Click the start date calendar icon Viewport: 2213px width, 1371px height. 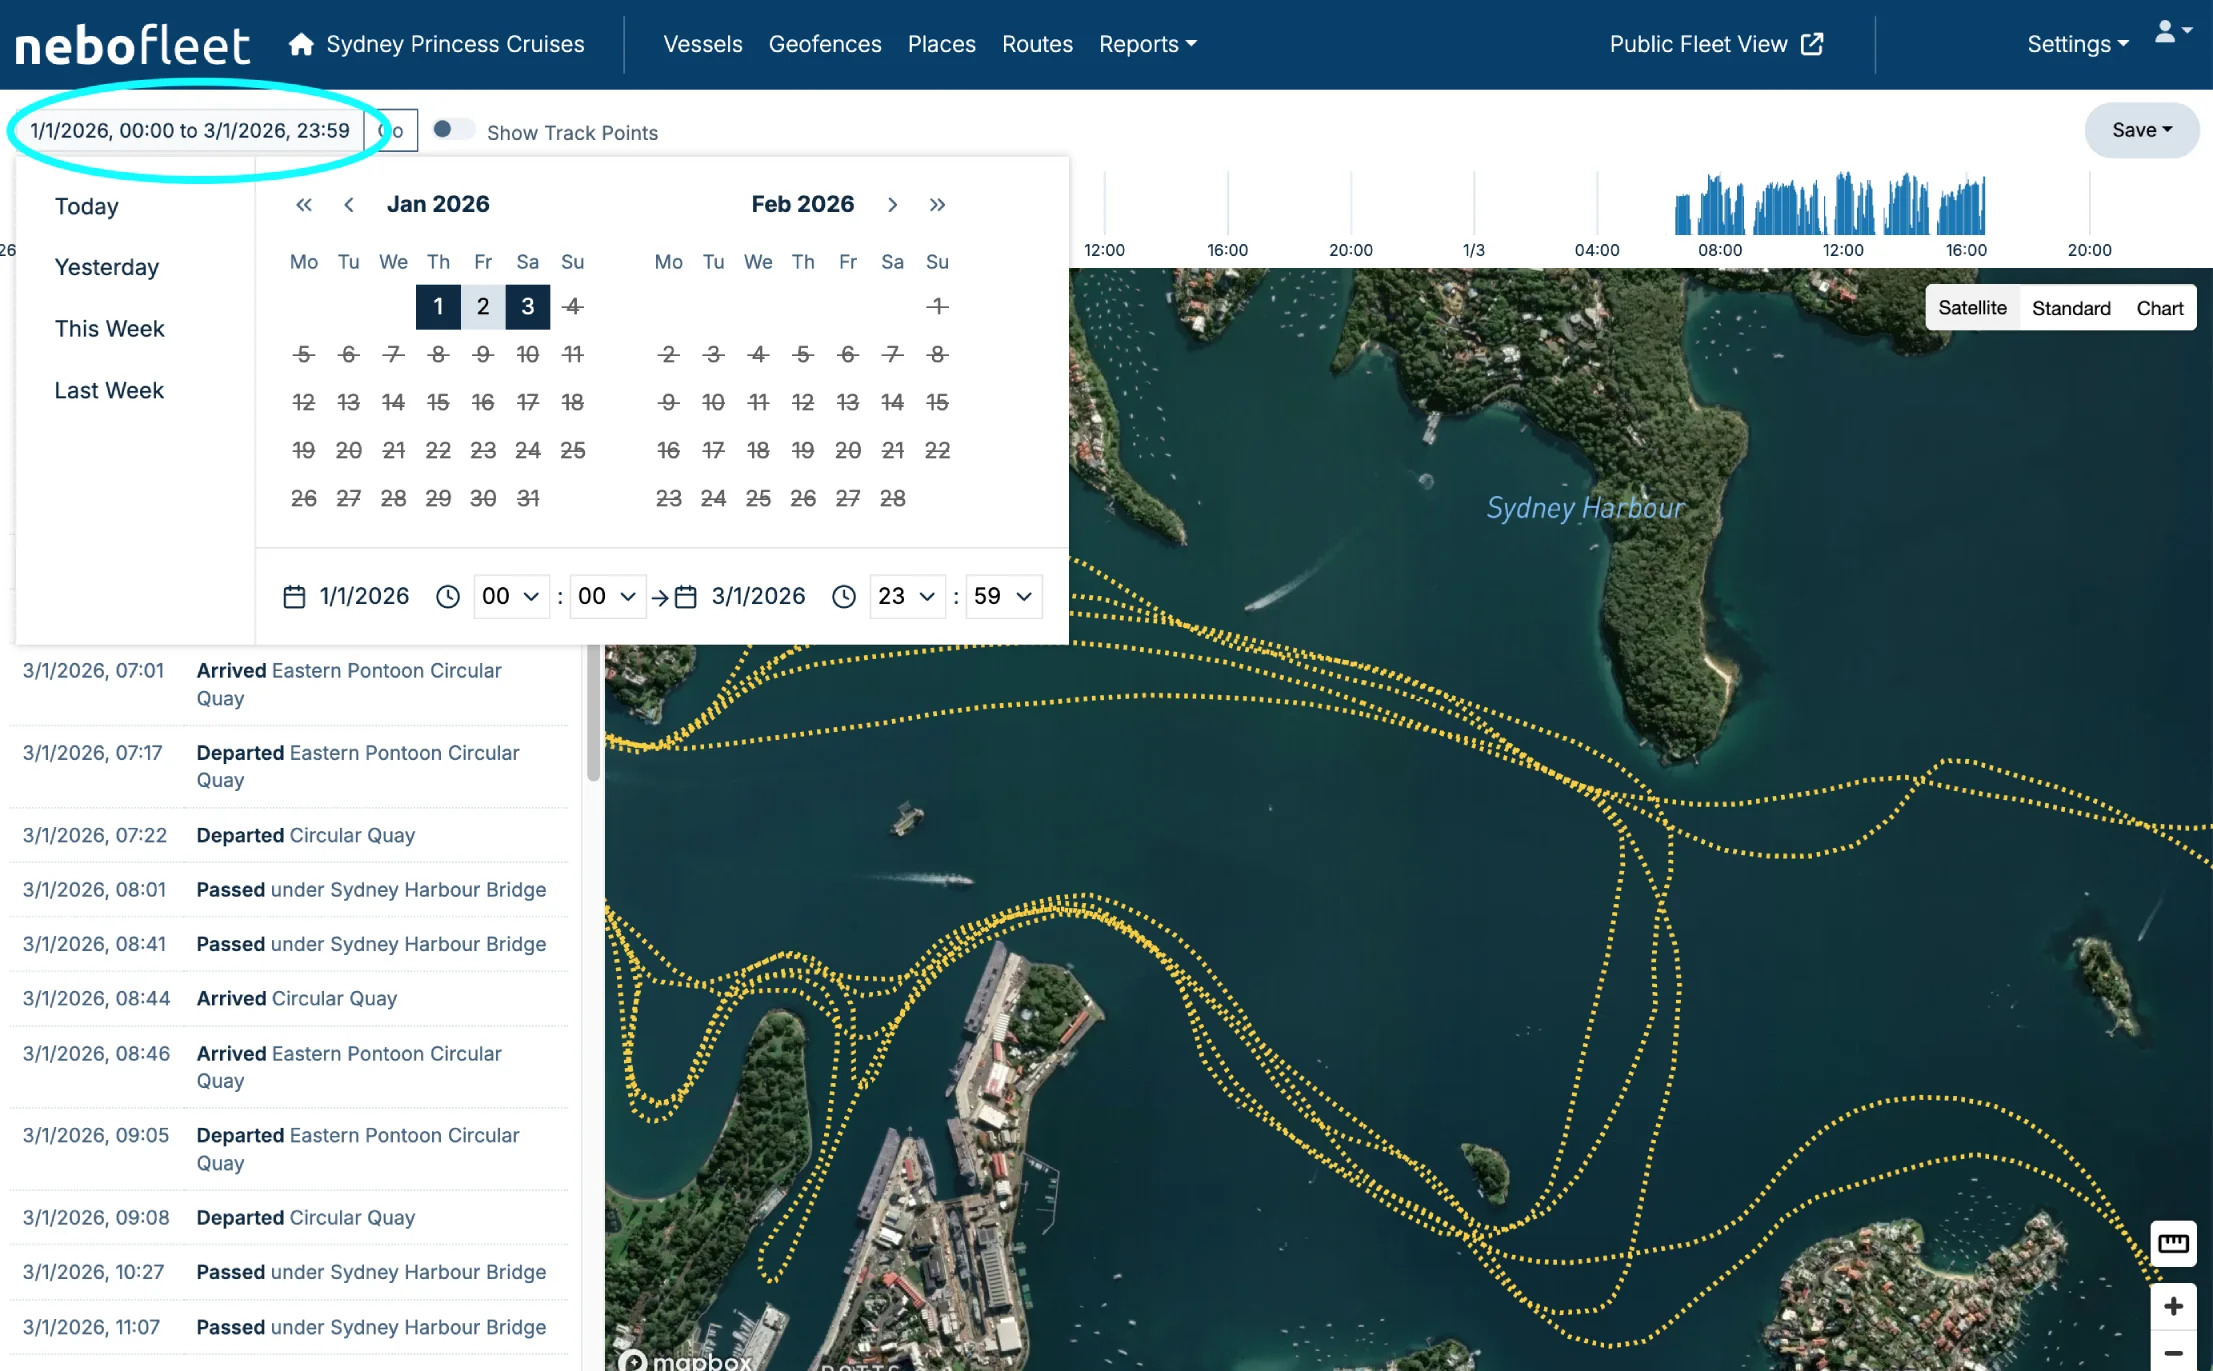[x=294, y=597]
